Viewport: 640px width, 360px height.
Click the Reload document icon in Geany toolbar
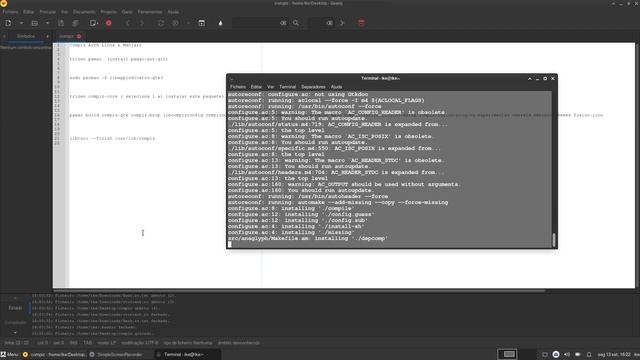94,23
